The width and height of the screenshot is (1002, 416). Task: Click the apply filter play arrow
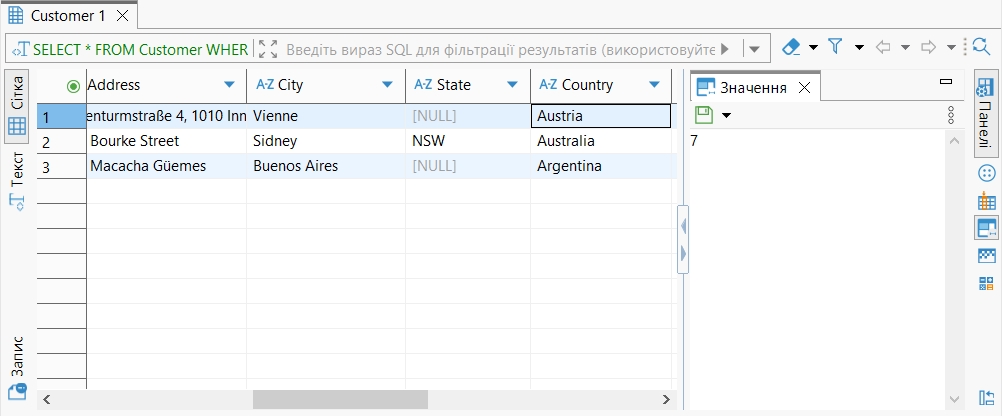click(725, 49)
